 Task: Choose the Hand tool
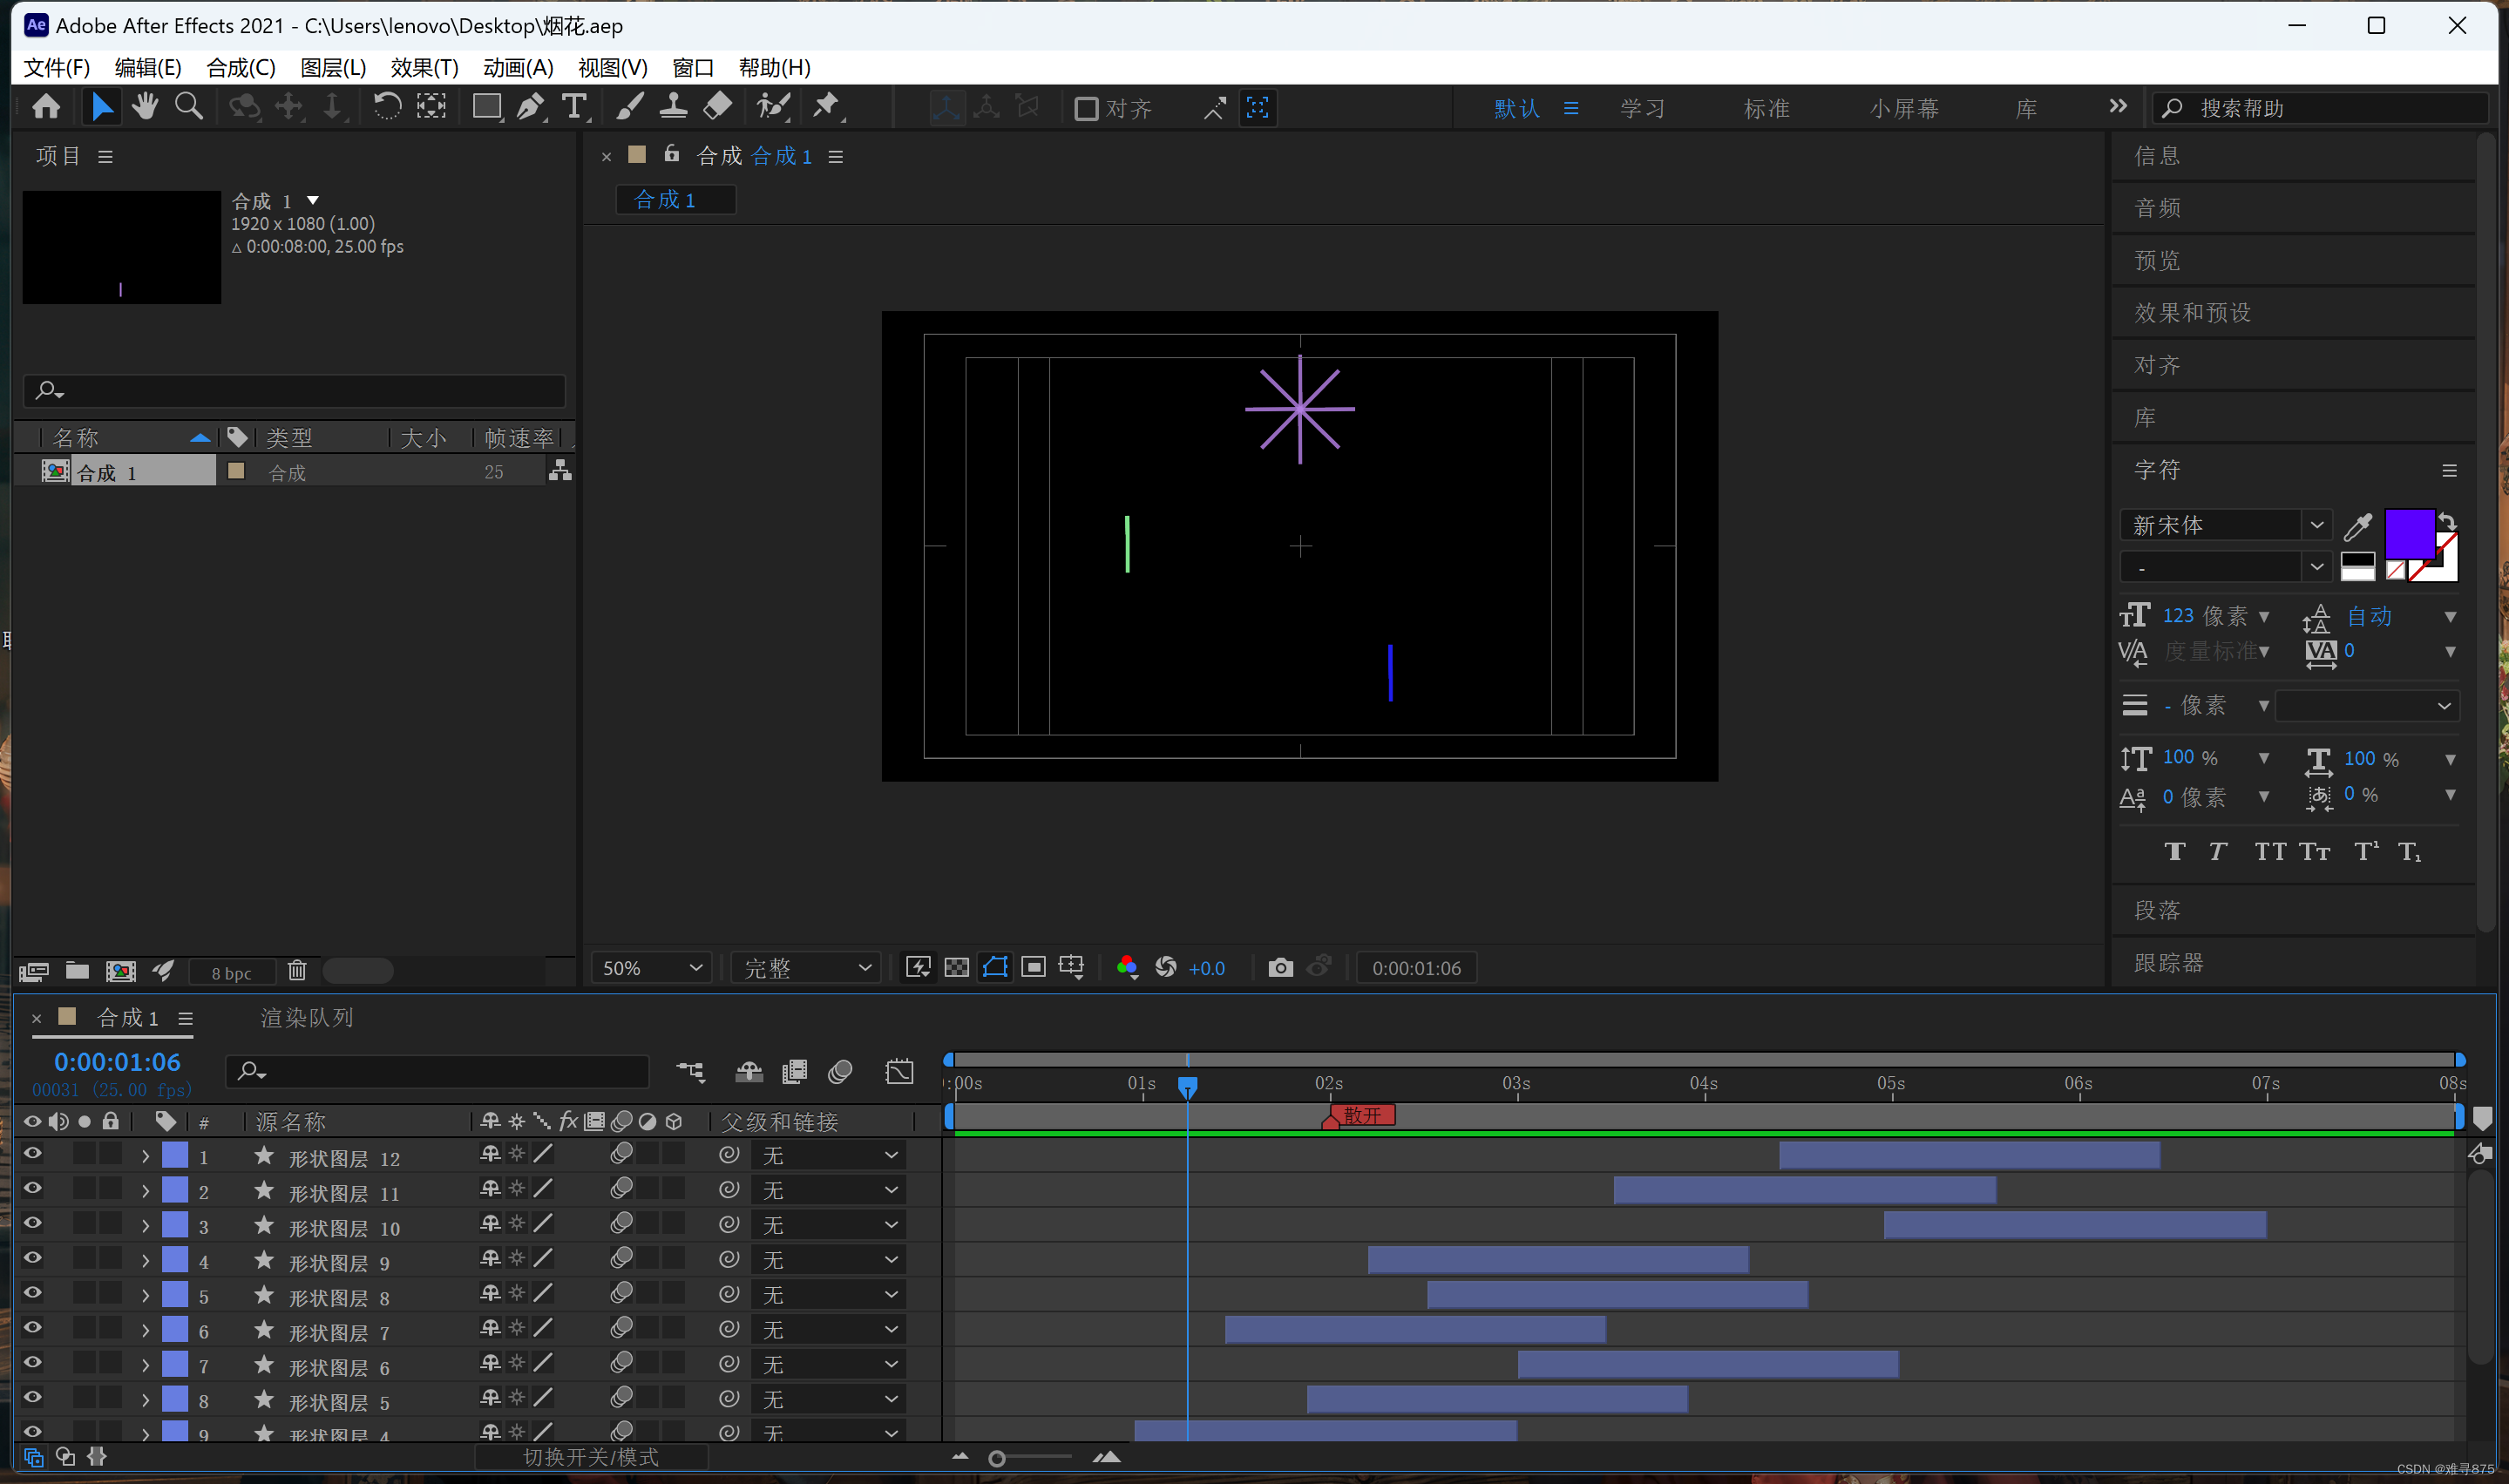145,107
